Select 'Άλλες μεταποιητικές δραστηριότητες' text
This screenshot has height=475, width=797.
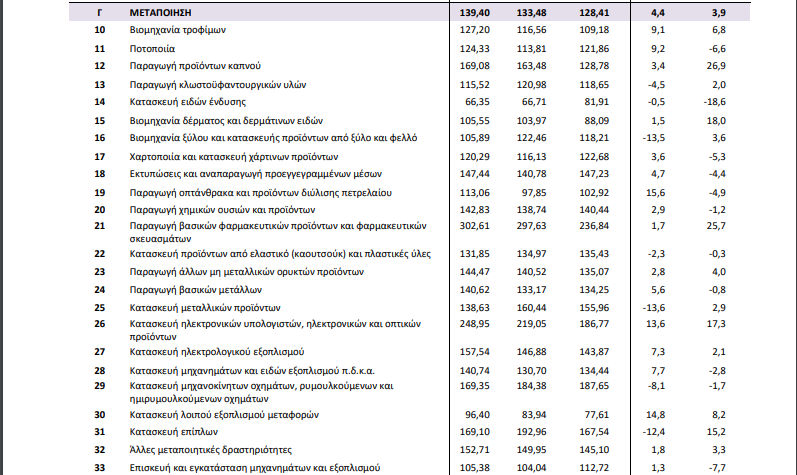[211, 450]
